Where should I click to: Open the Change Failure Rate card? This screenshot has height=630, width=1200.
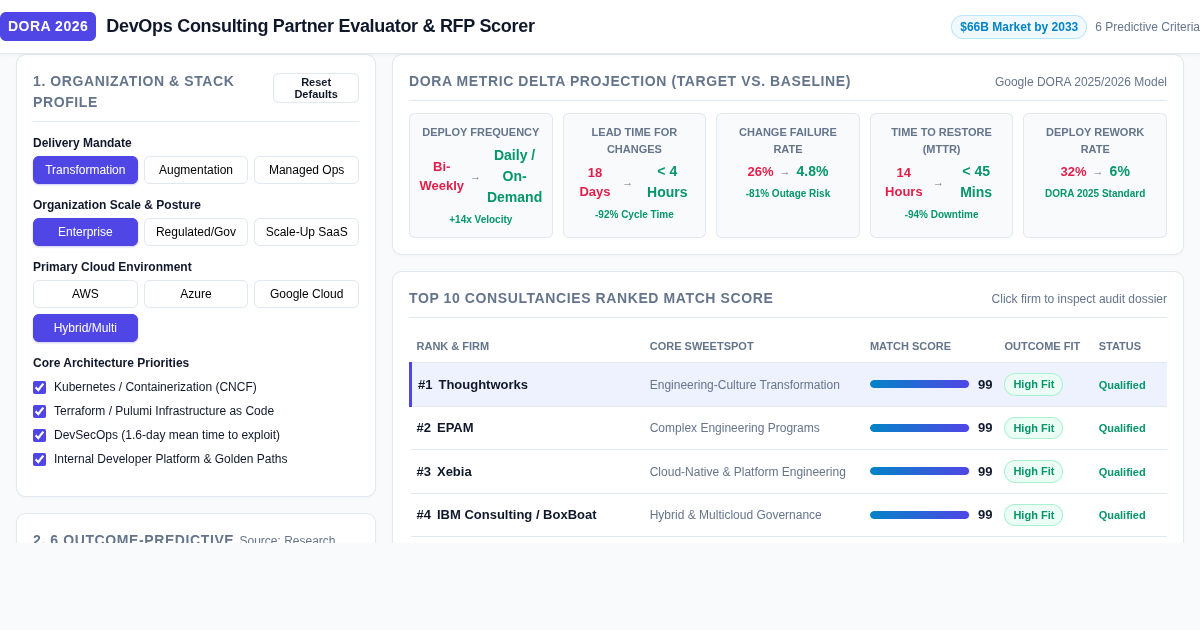click(x=788, y=175)
